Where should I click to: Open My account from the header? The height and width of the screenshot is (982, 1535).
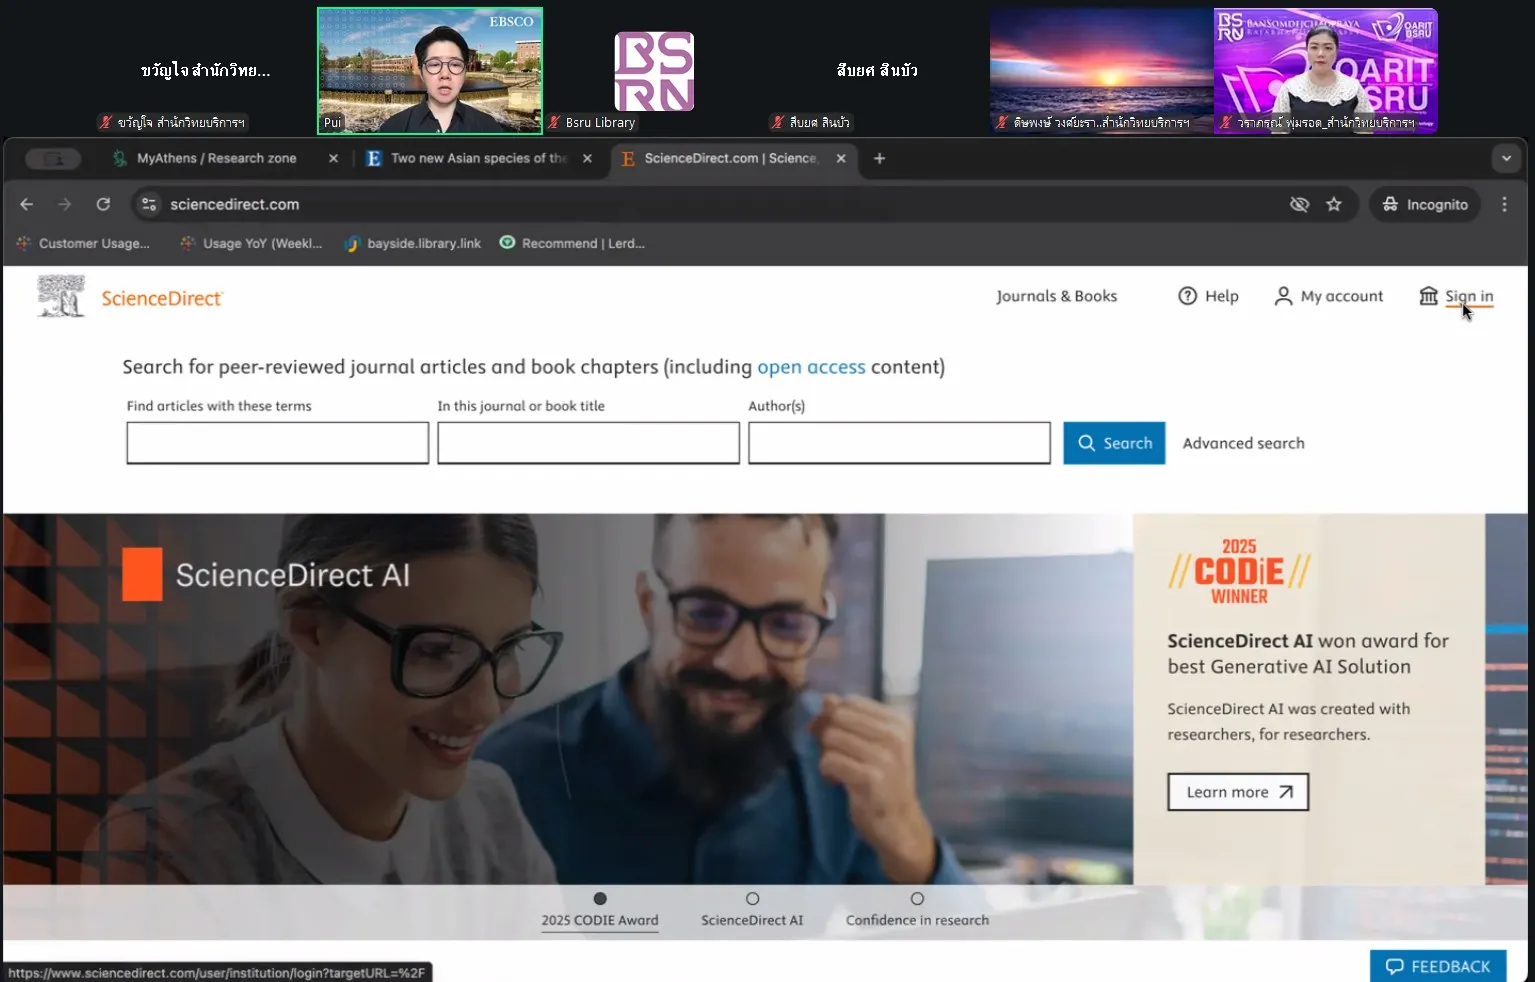click(1328, 296)
